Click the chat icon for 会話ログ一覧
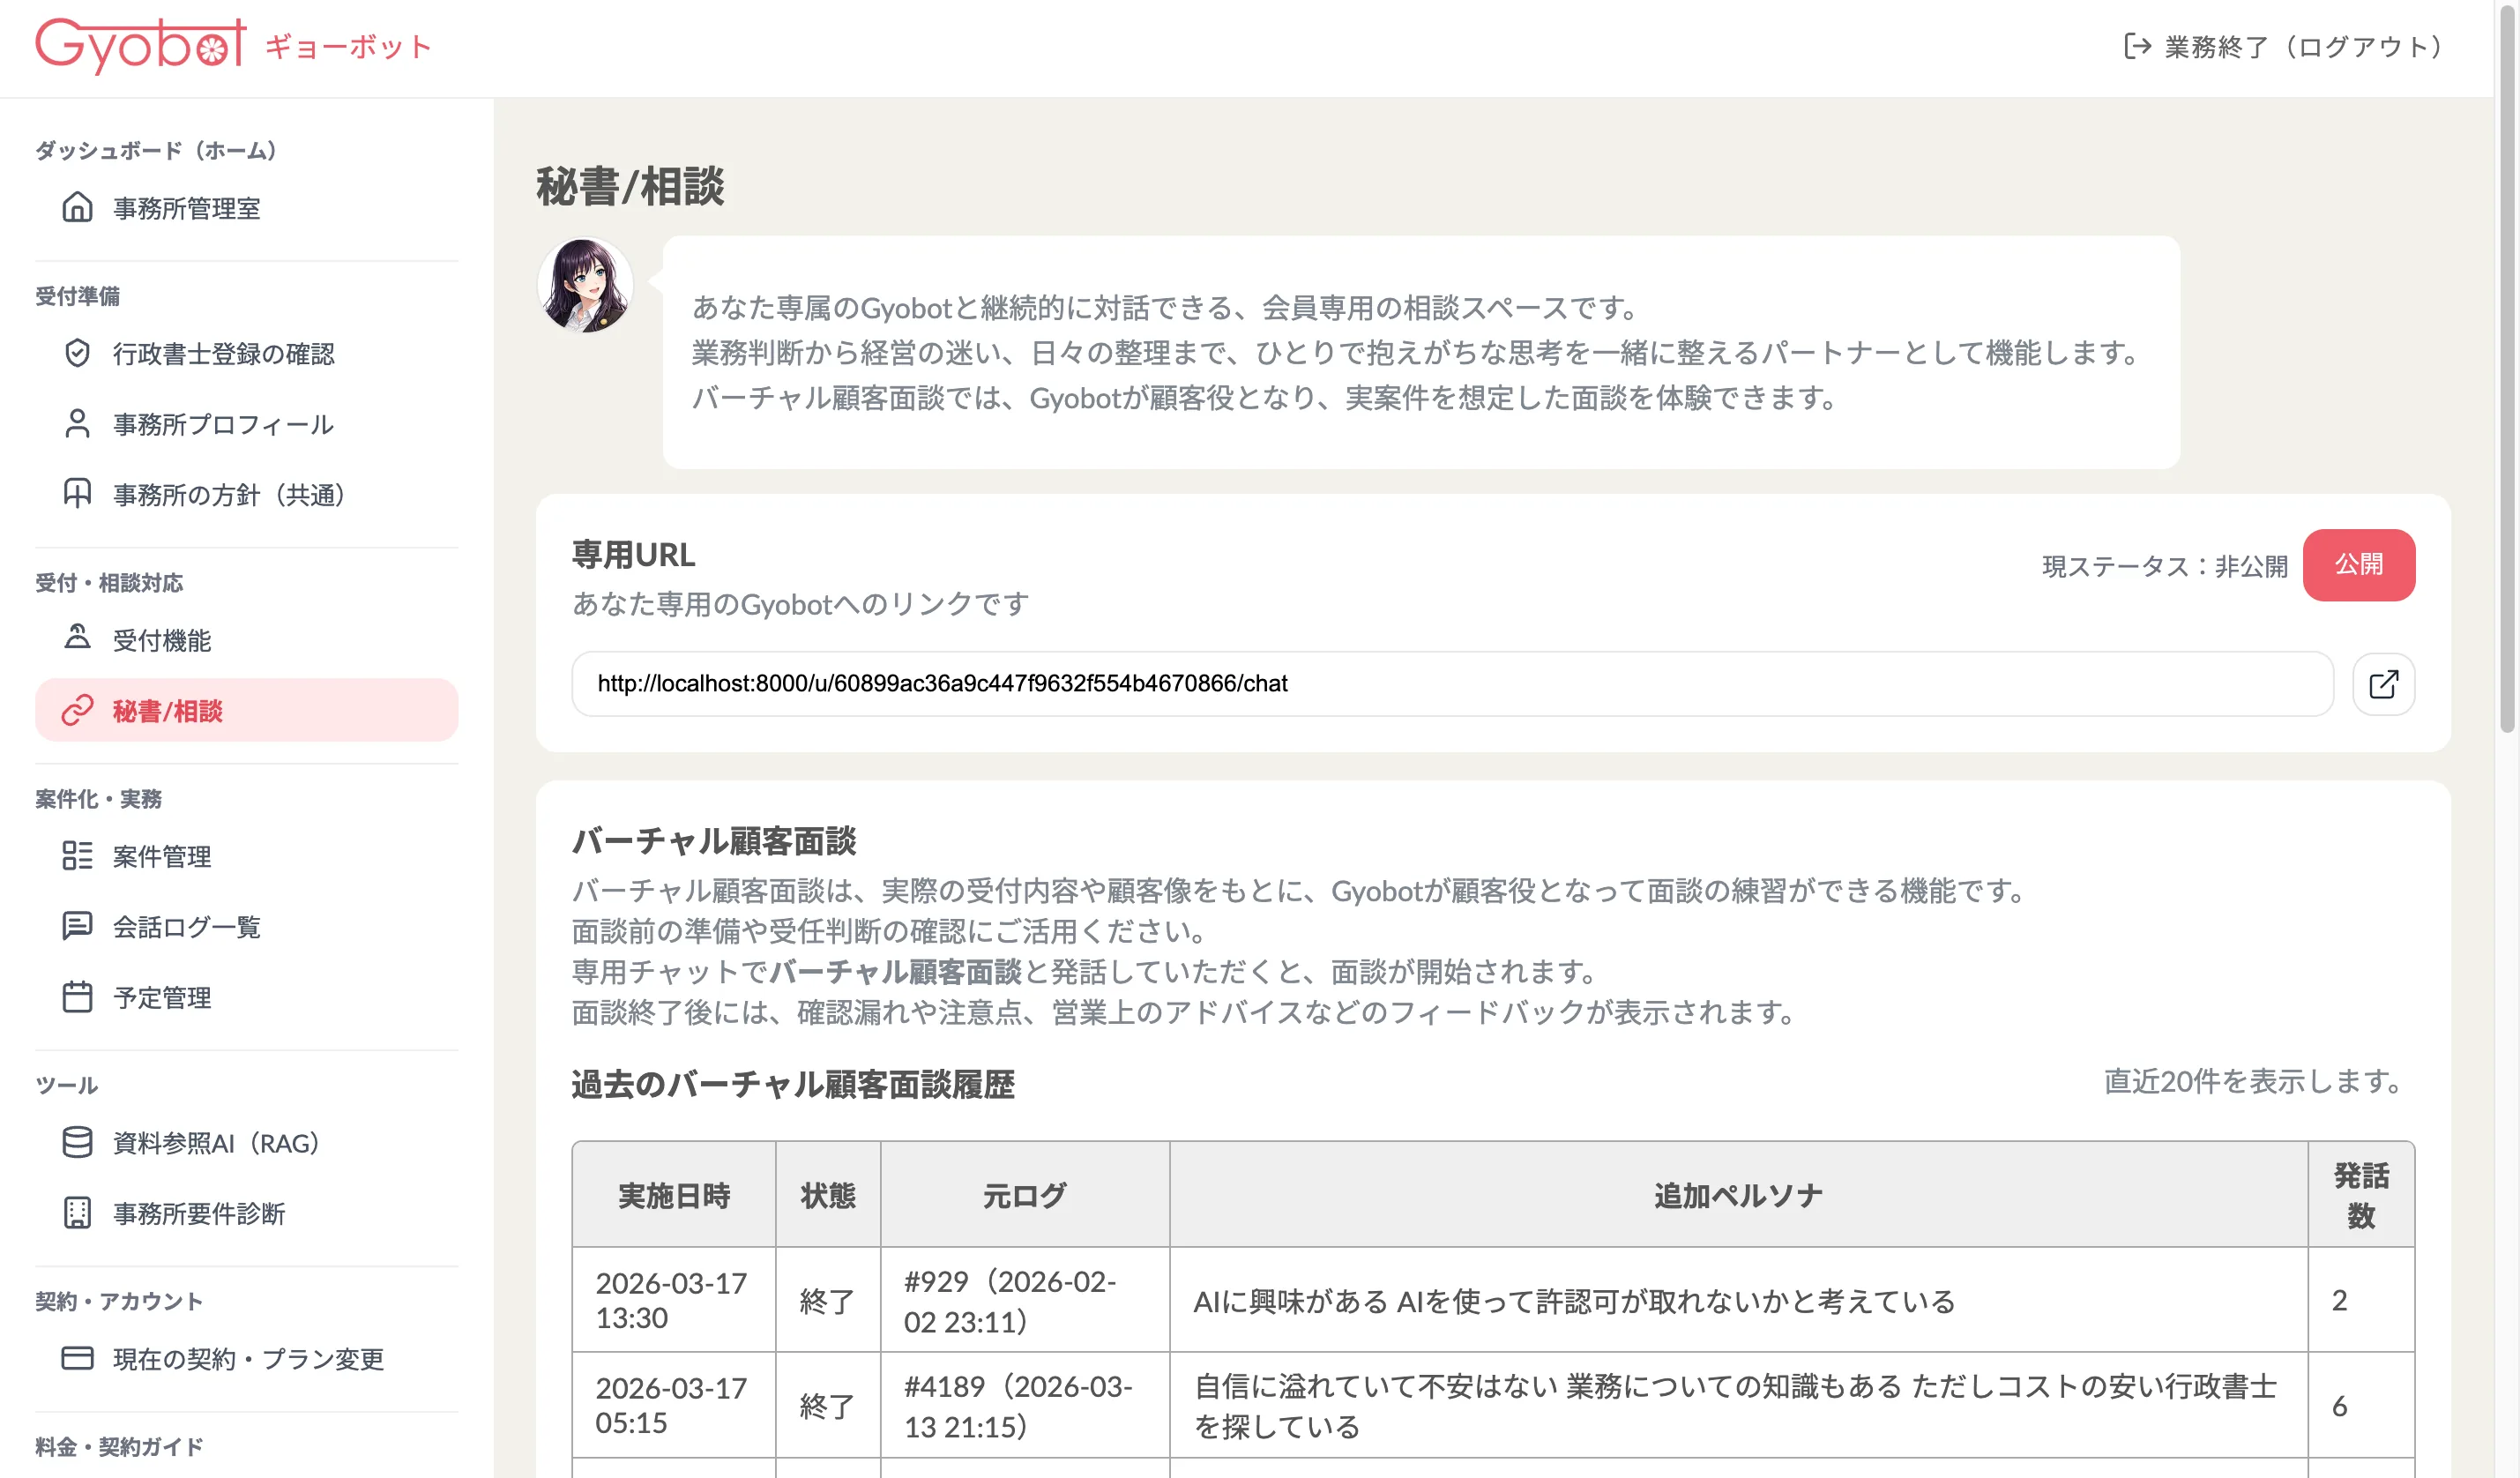Viewport: 2520px width, 1478px height. tap(77, 926)
